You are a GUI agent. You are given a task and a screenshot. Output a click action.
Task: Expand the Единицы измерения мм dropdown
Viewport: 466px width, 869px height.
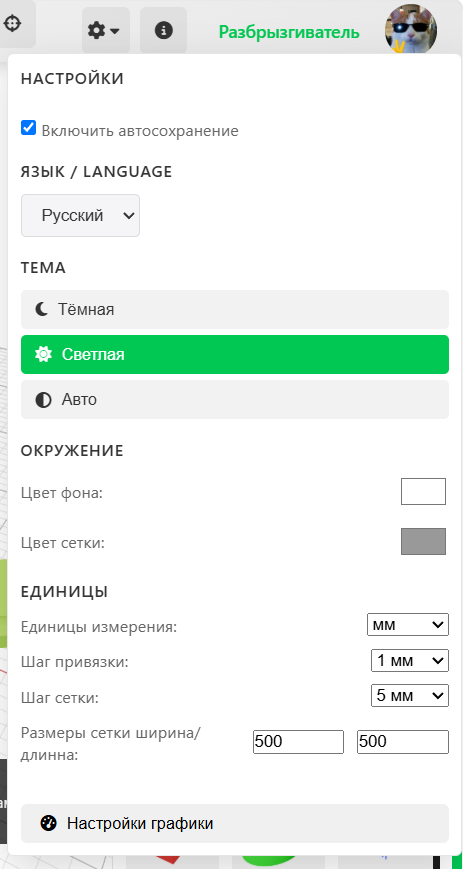pos(408,625)
